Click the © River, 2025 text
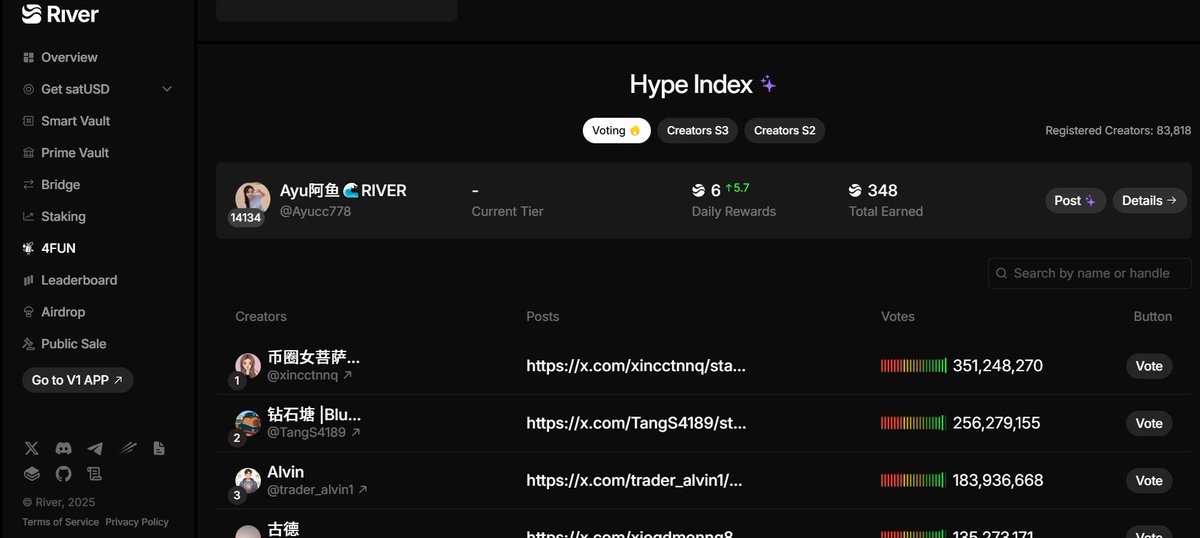The width and height of the screenshot is (1200, 538). (x=59, y=503)
